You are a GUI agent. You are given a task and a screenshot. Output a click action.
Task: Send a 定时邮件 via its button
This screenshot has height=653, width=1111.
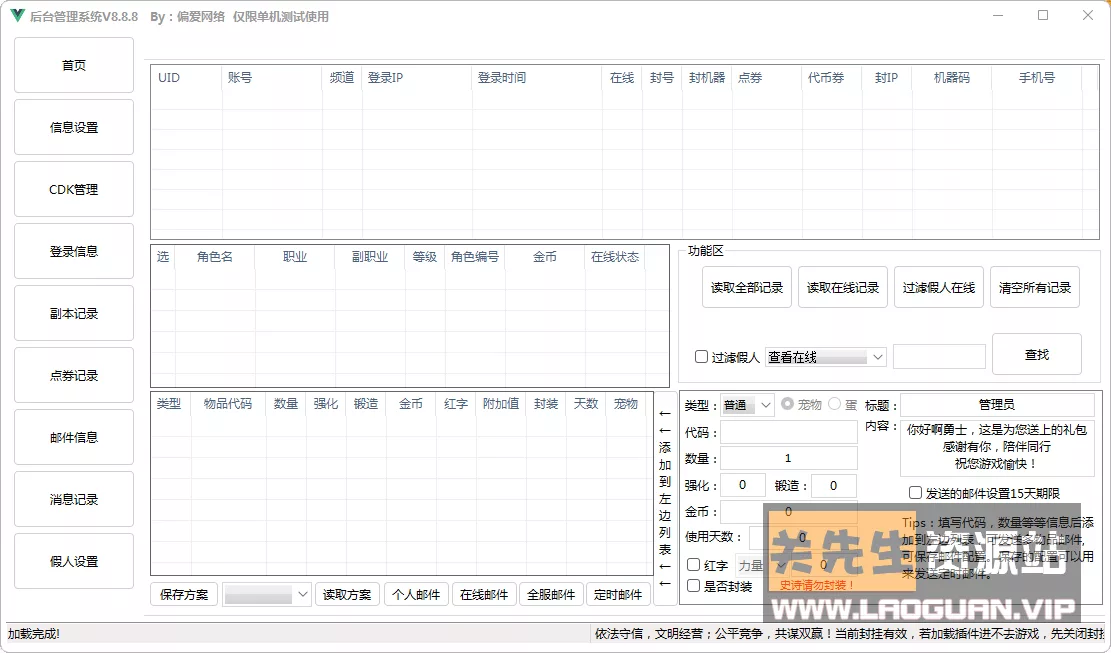[618, 593]
